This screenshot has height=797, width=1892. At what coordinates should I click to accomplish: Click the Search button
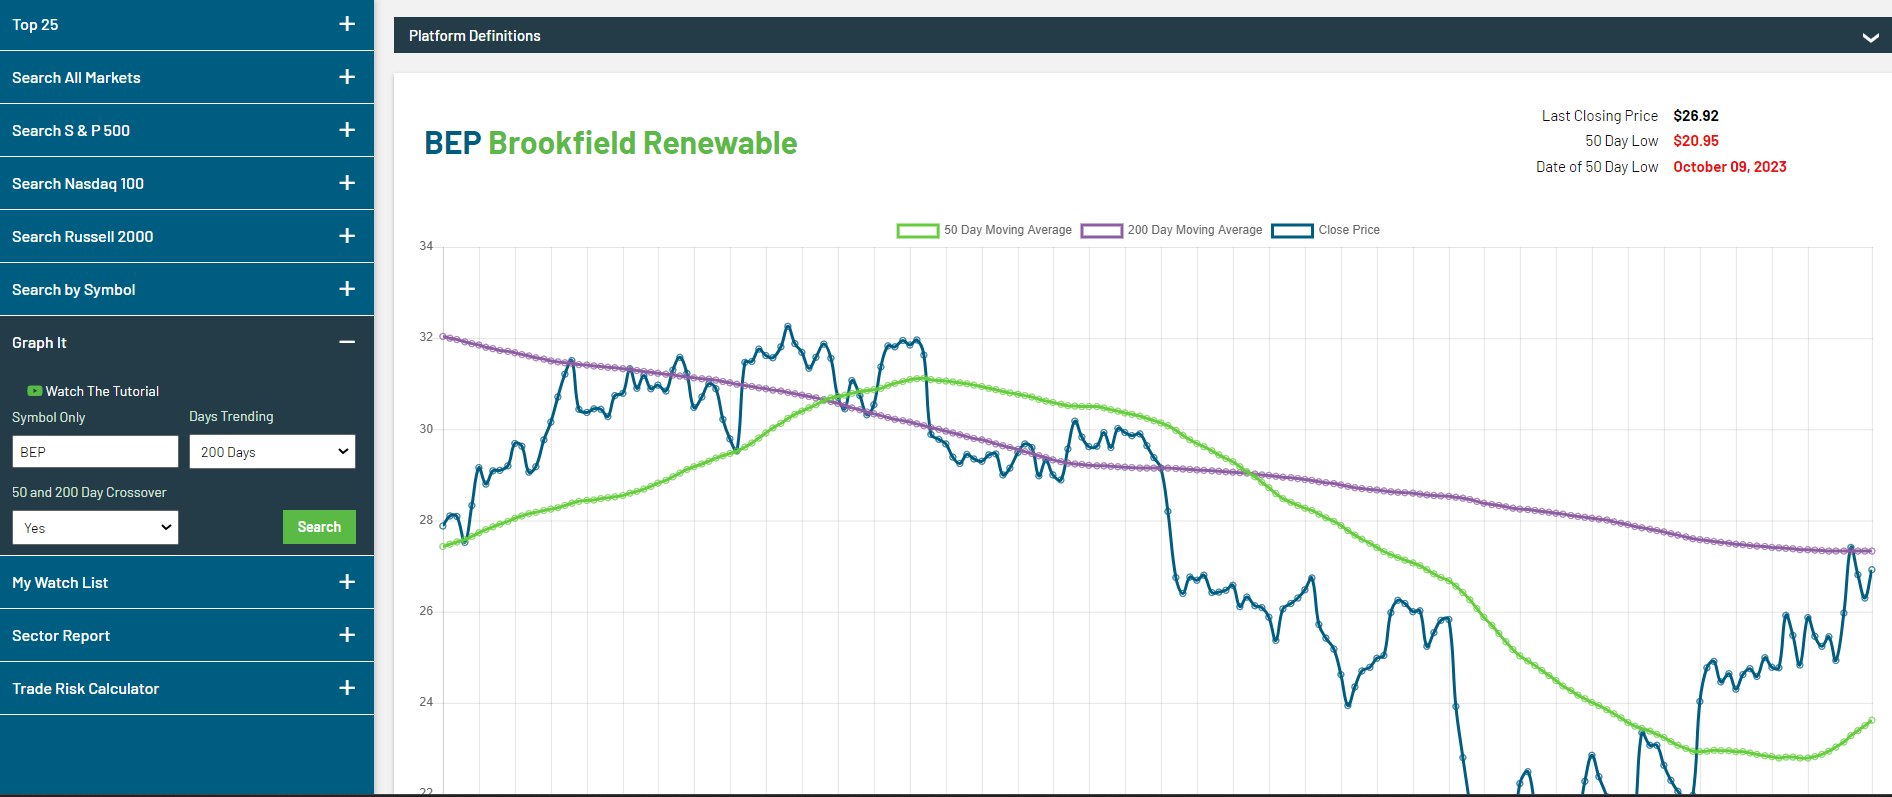pos(319,527)
